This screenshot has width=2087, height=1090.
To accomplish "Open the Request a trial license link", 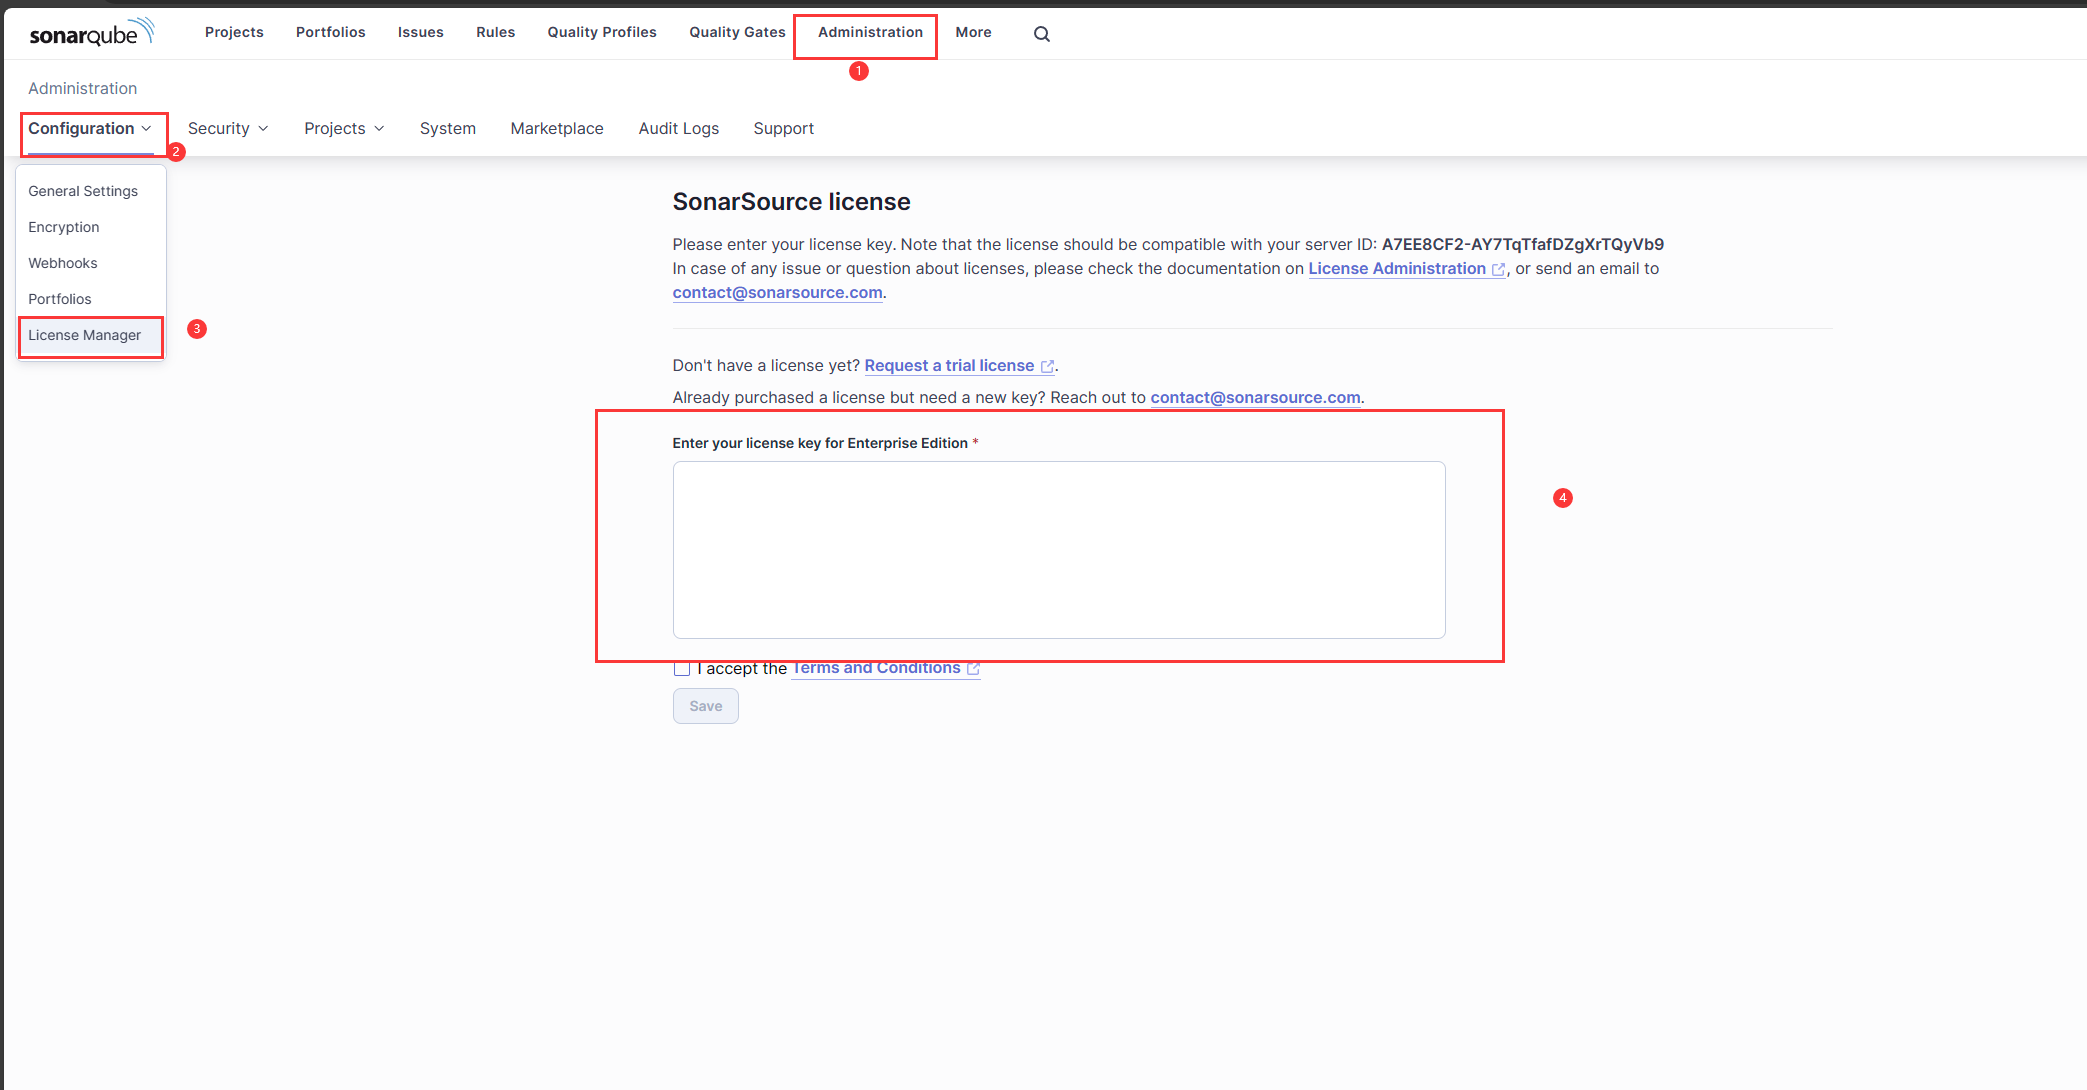I will click(x=949, y=366).
